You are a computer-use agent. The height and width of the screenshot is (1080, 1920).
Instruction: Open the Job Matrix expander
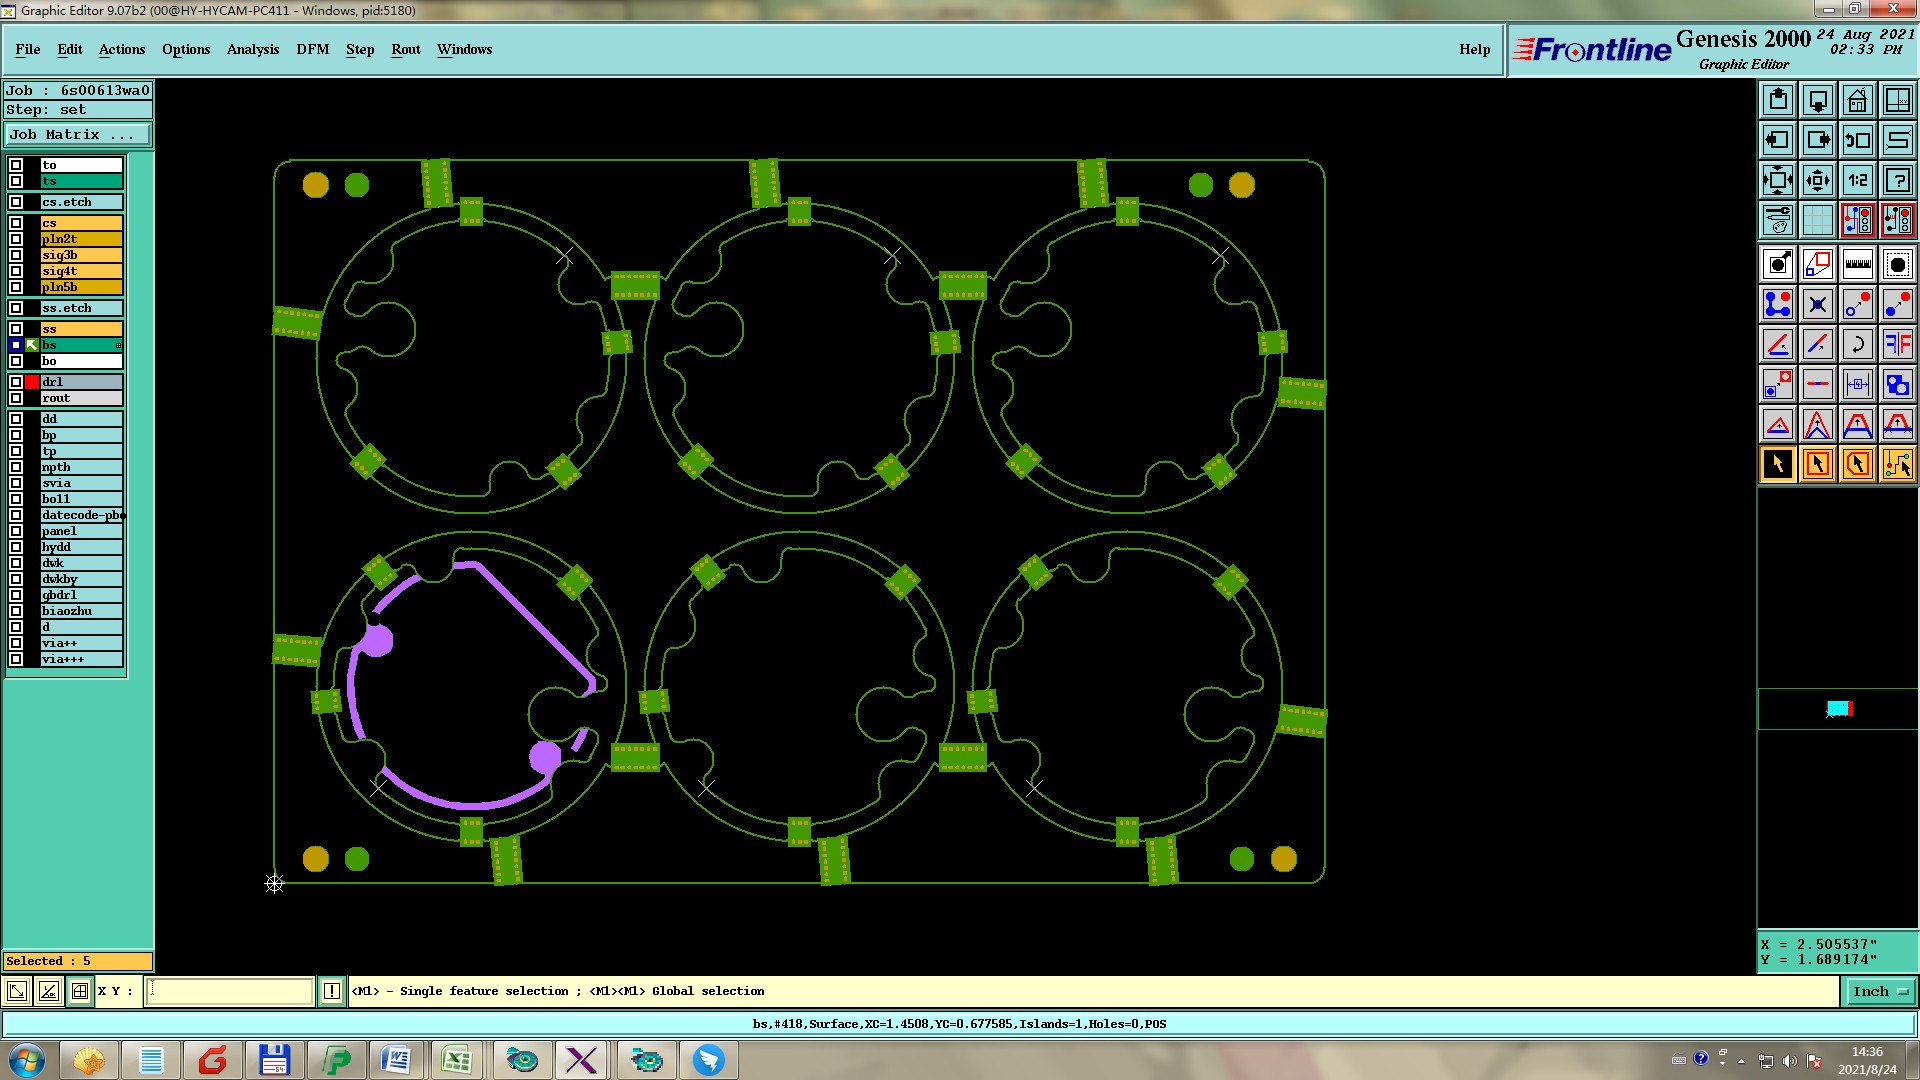[78, 134]
